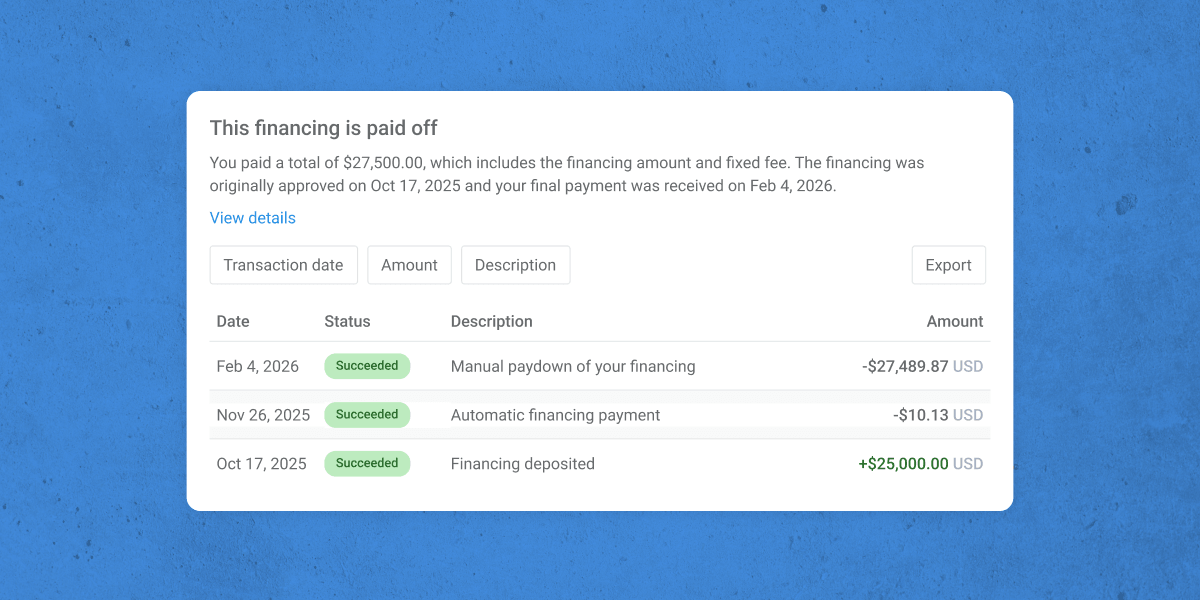The width and height of the screenshot is (1200, 600).
Task: Open the Description filter
Action: tap(515, 265)
